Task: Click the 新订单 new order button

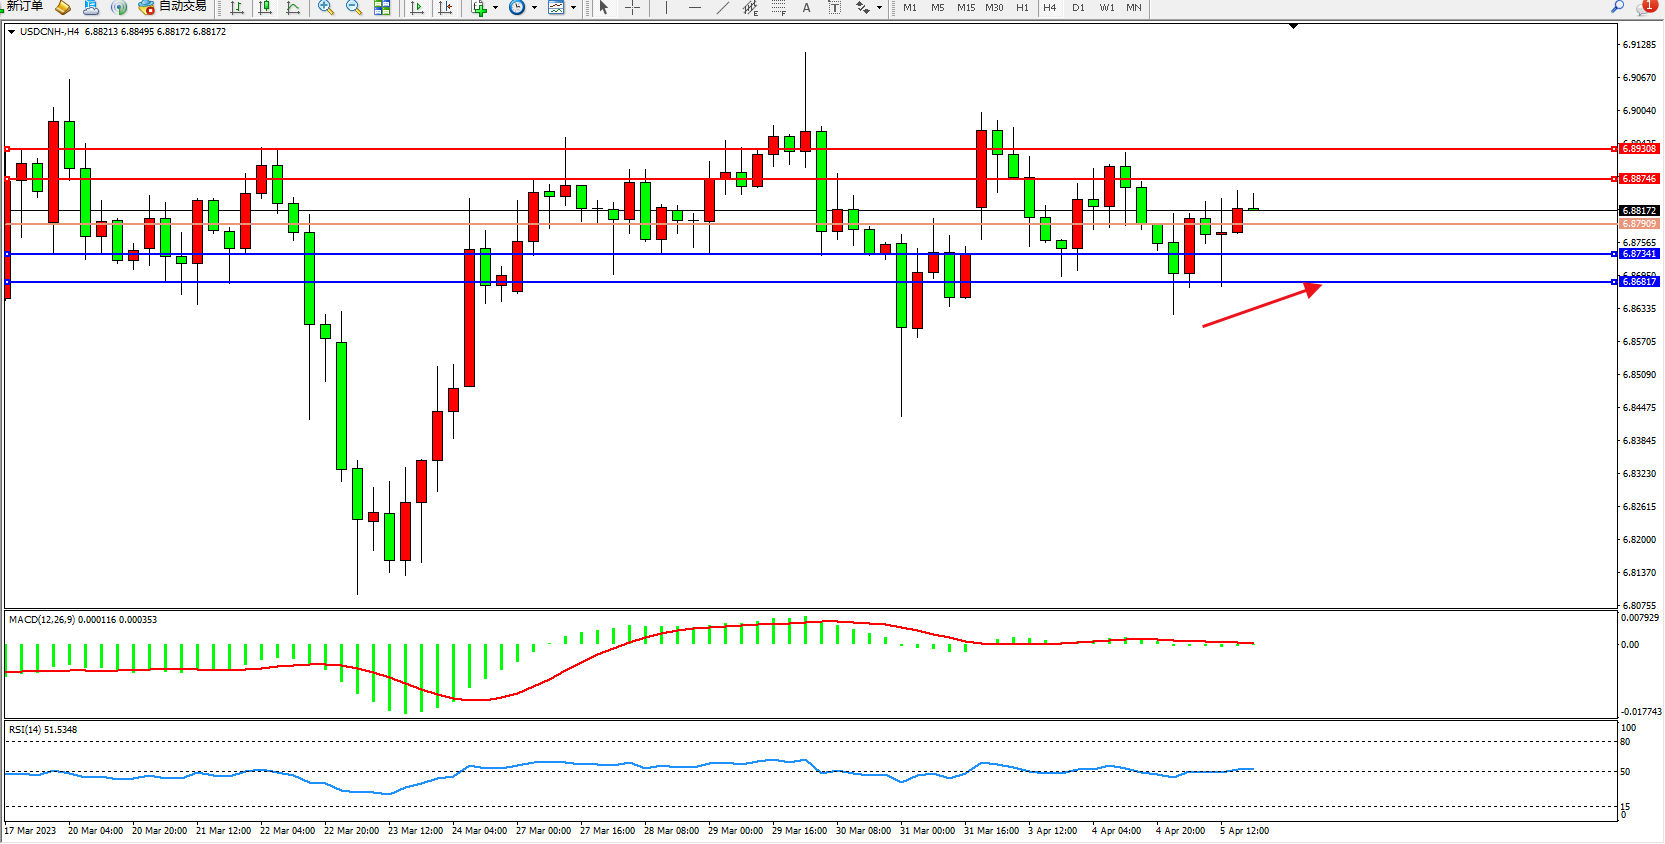Action: point(24,7)
